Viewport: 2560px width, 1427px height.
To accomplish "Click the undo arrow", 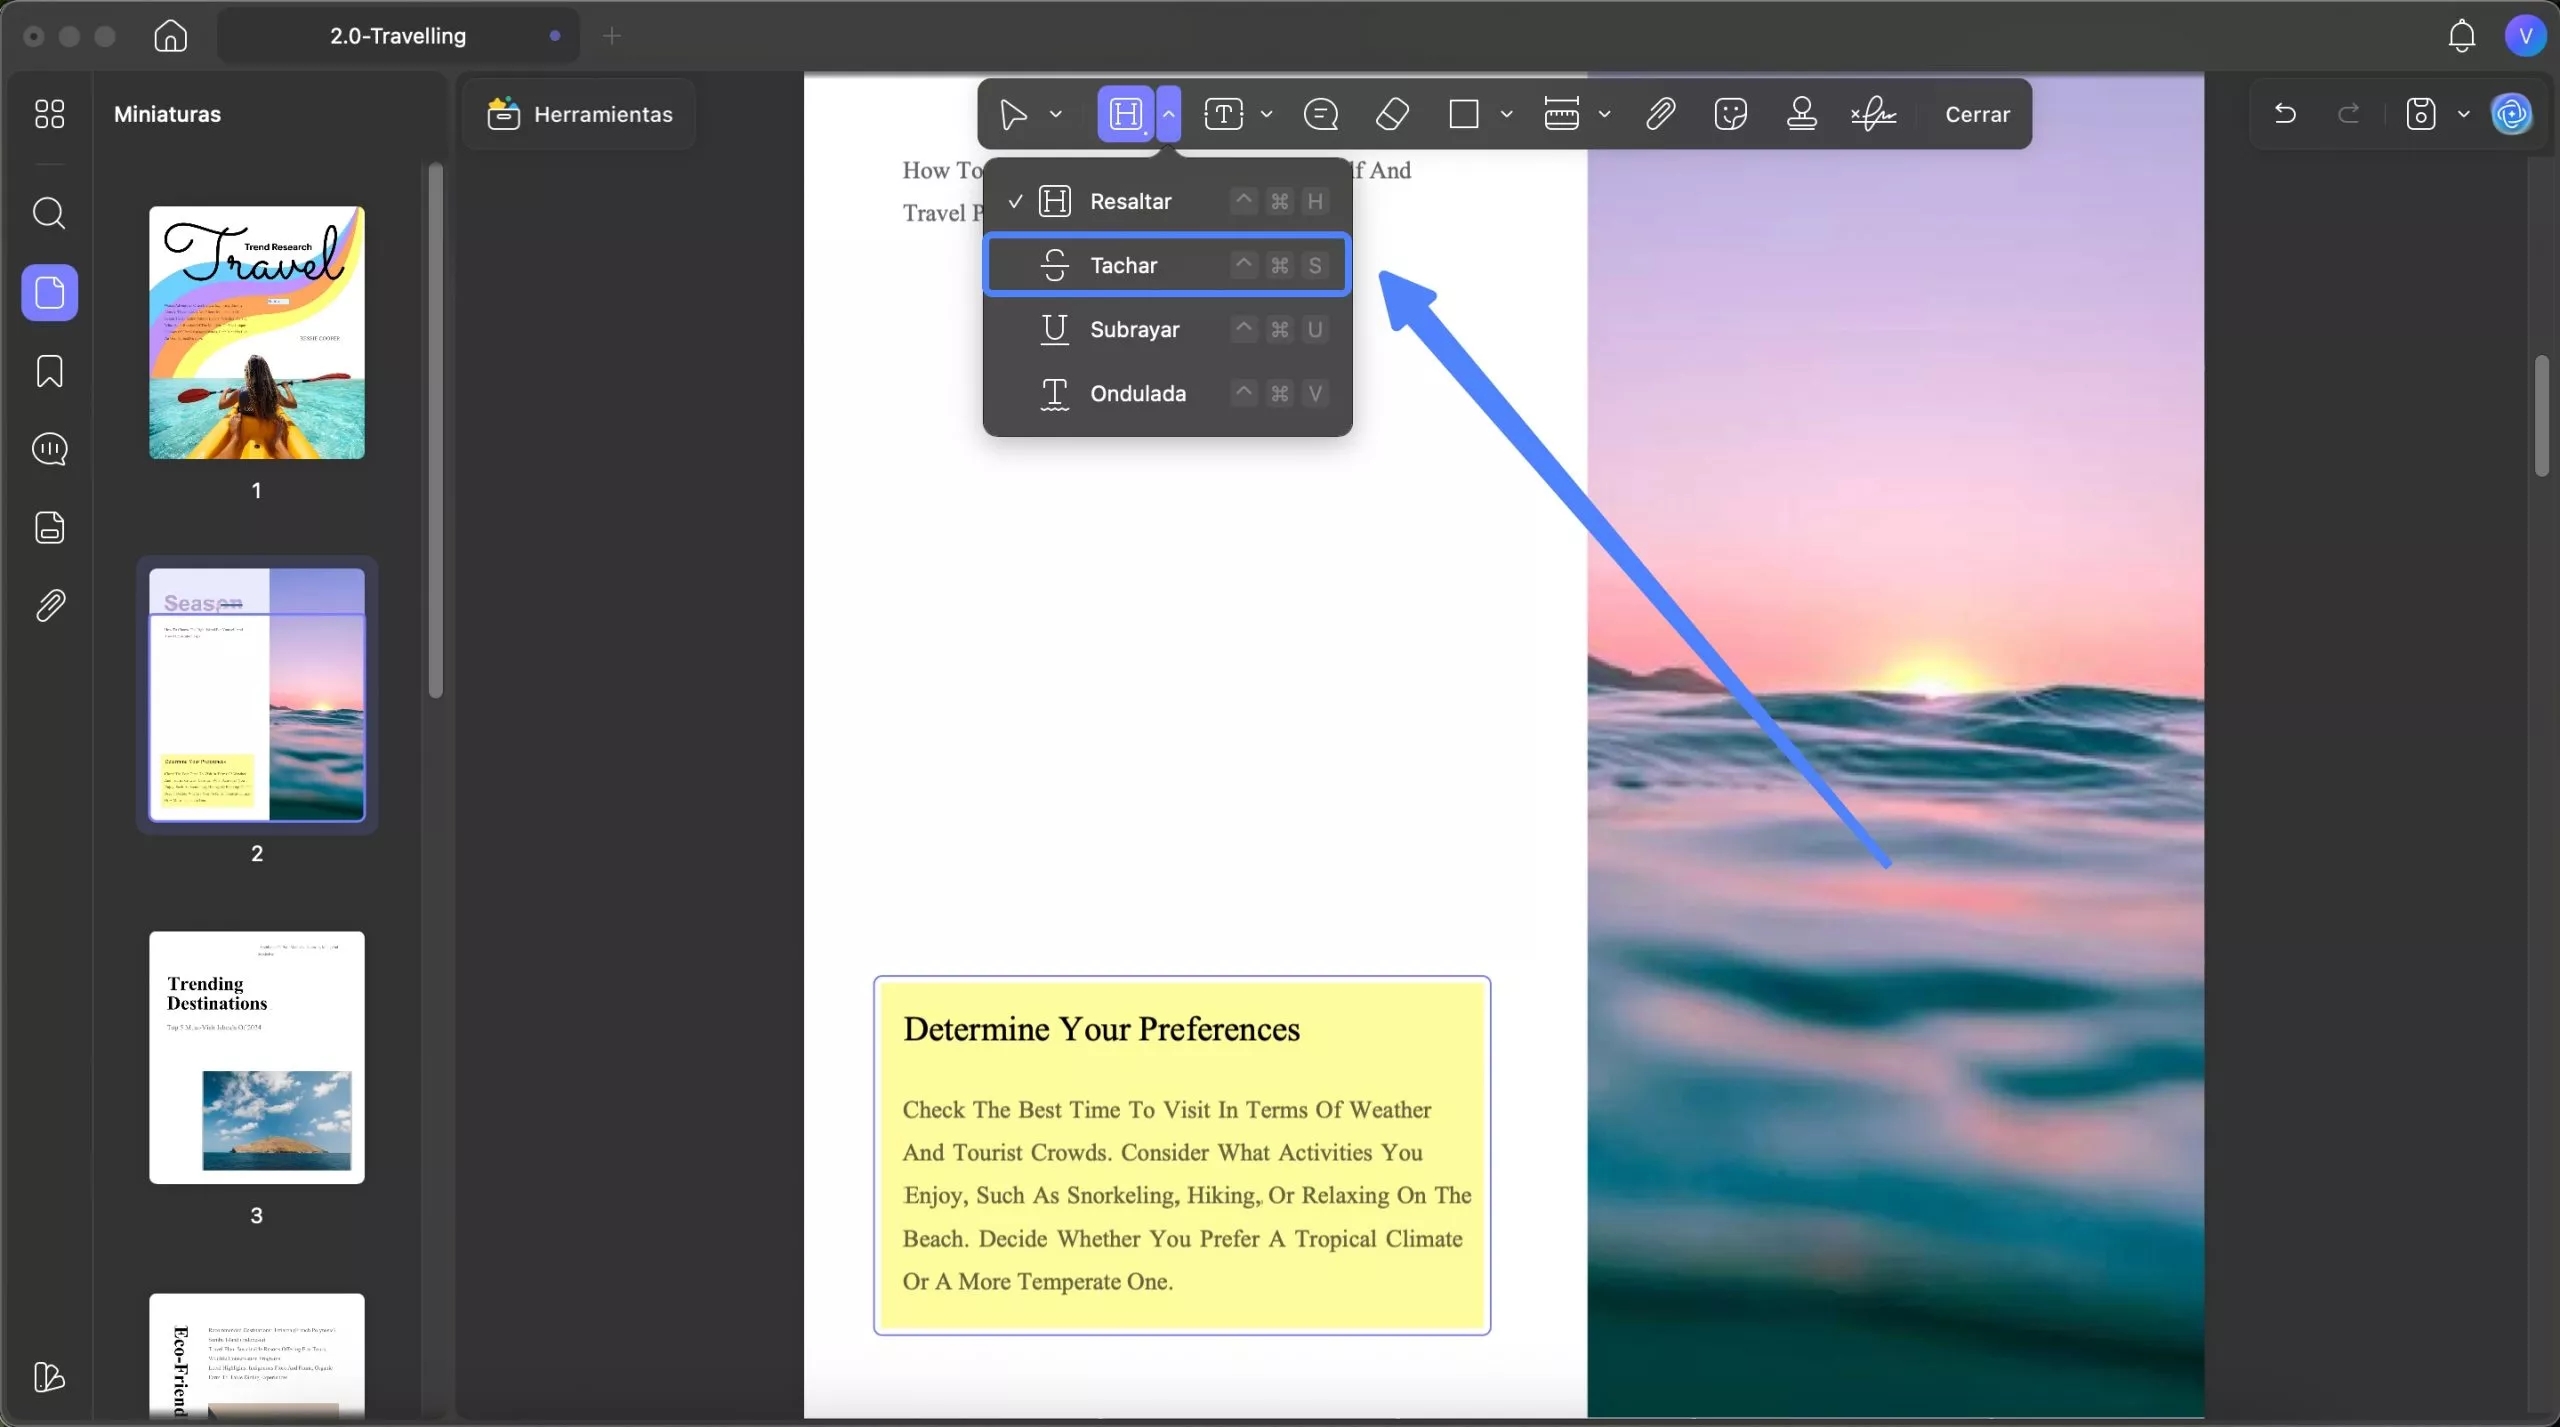I will (2285, 114).
